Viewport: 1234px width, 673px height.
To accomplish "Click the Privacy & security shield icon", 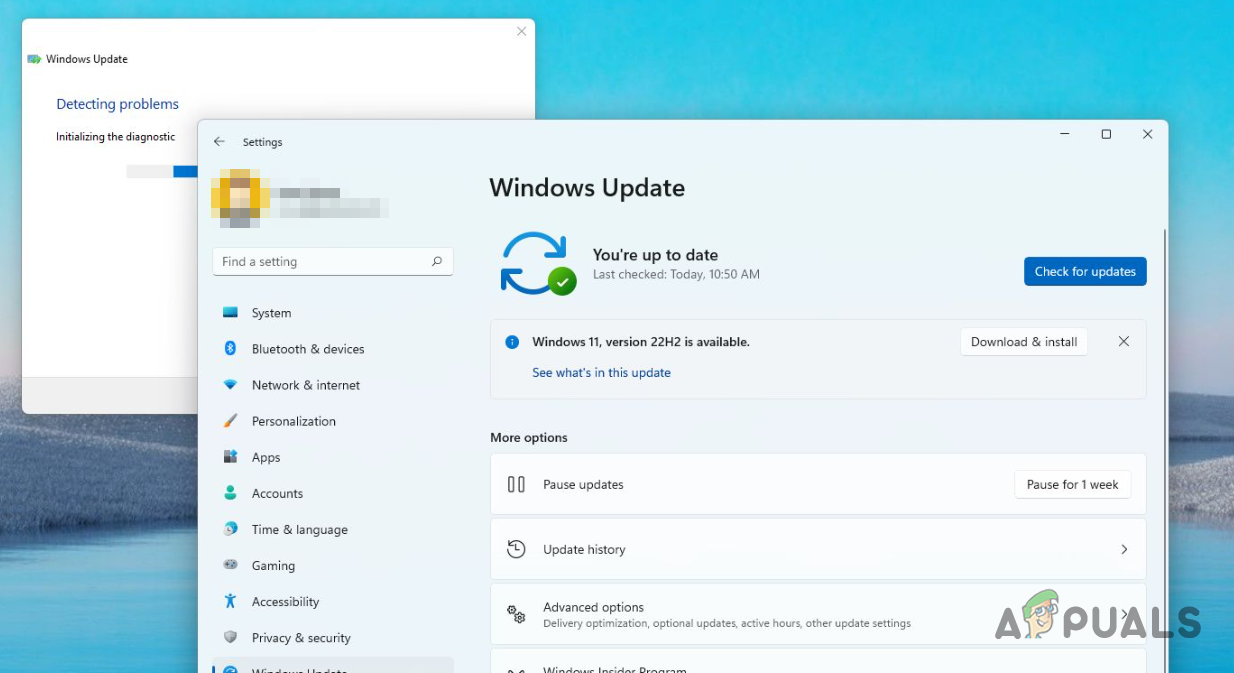I will [x=230, y=637].
